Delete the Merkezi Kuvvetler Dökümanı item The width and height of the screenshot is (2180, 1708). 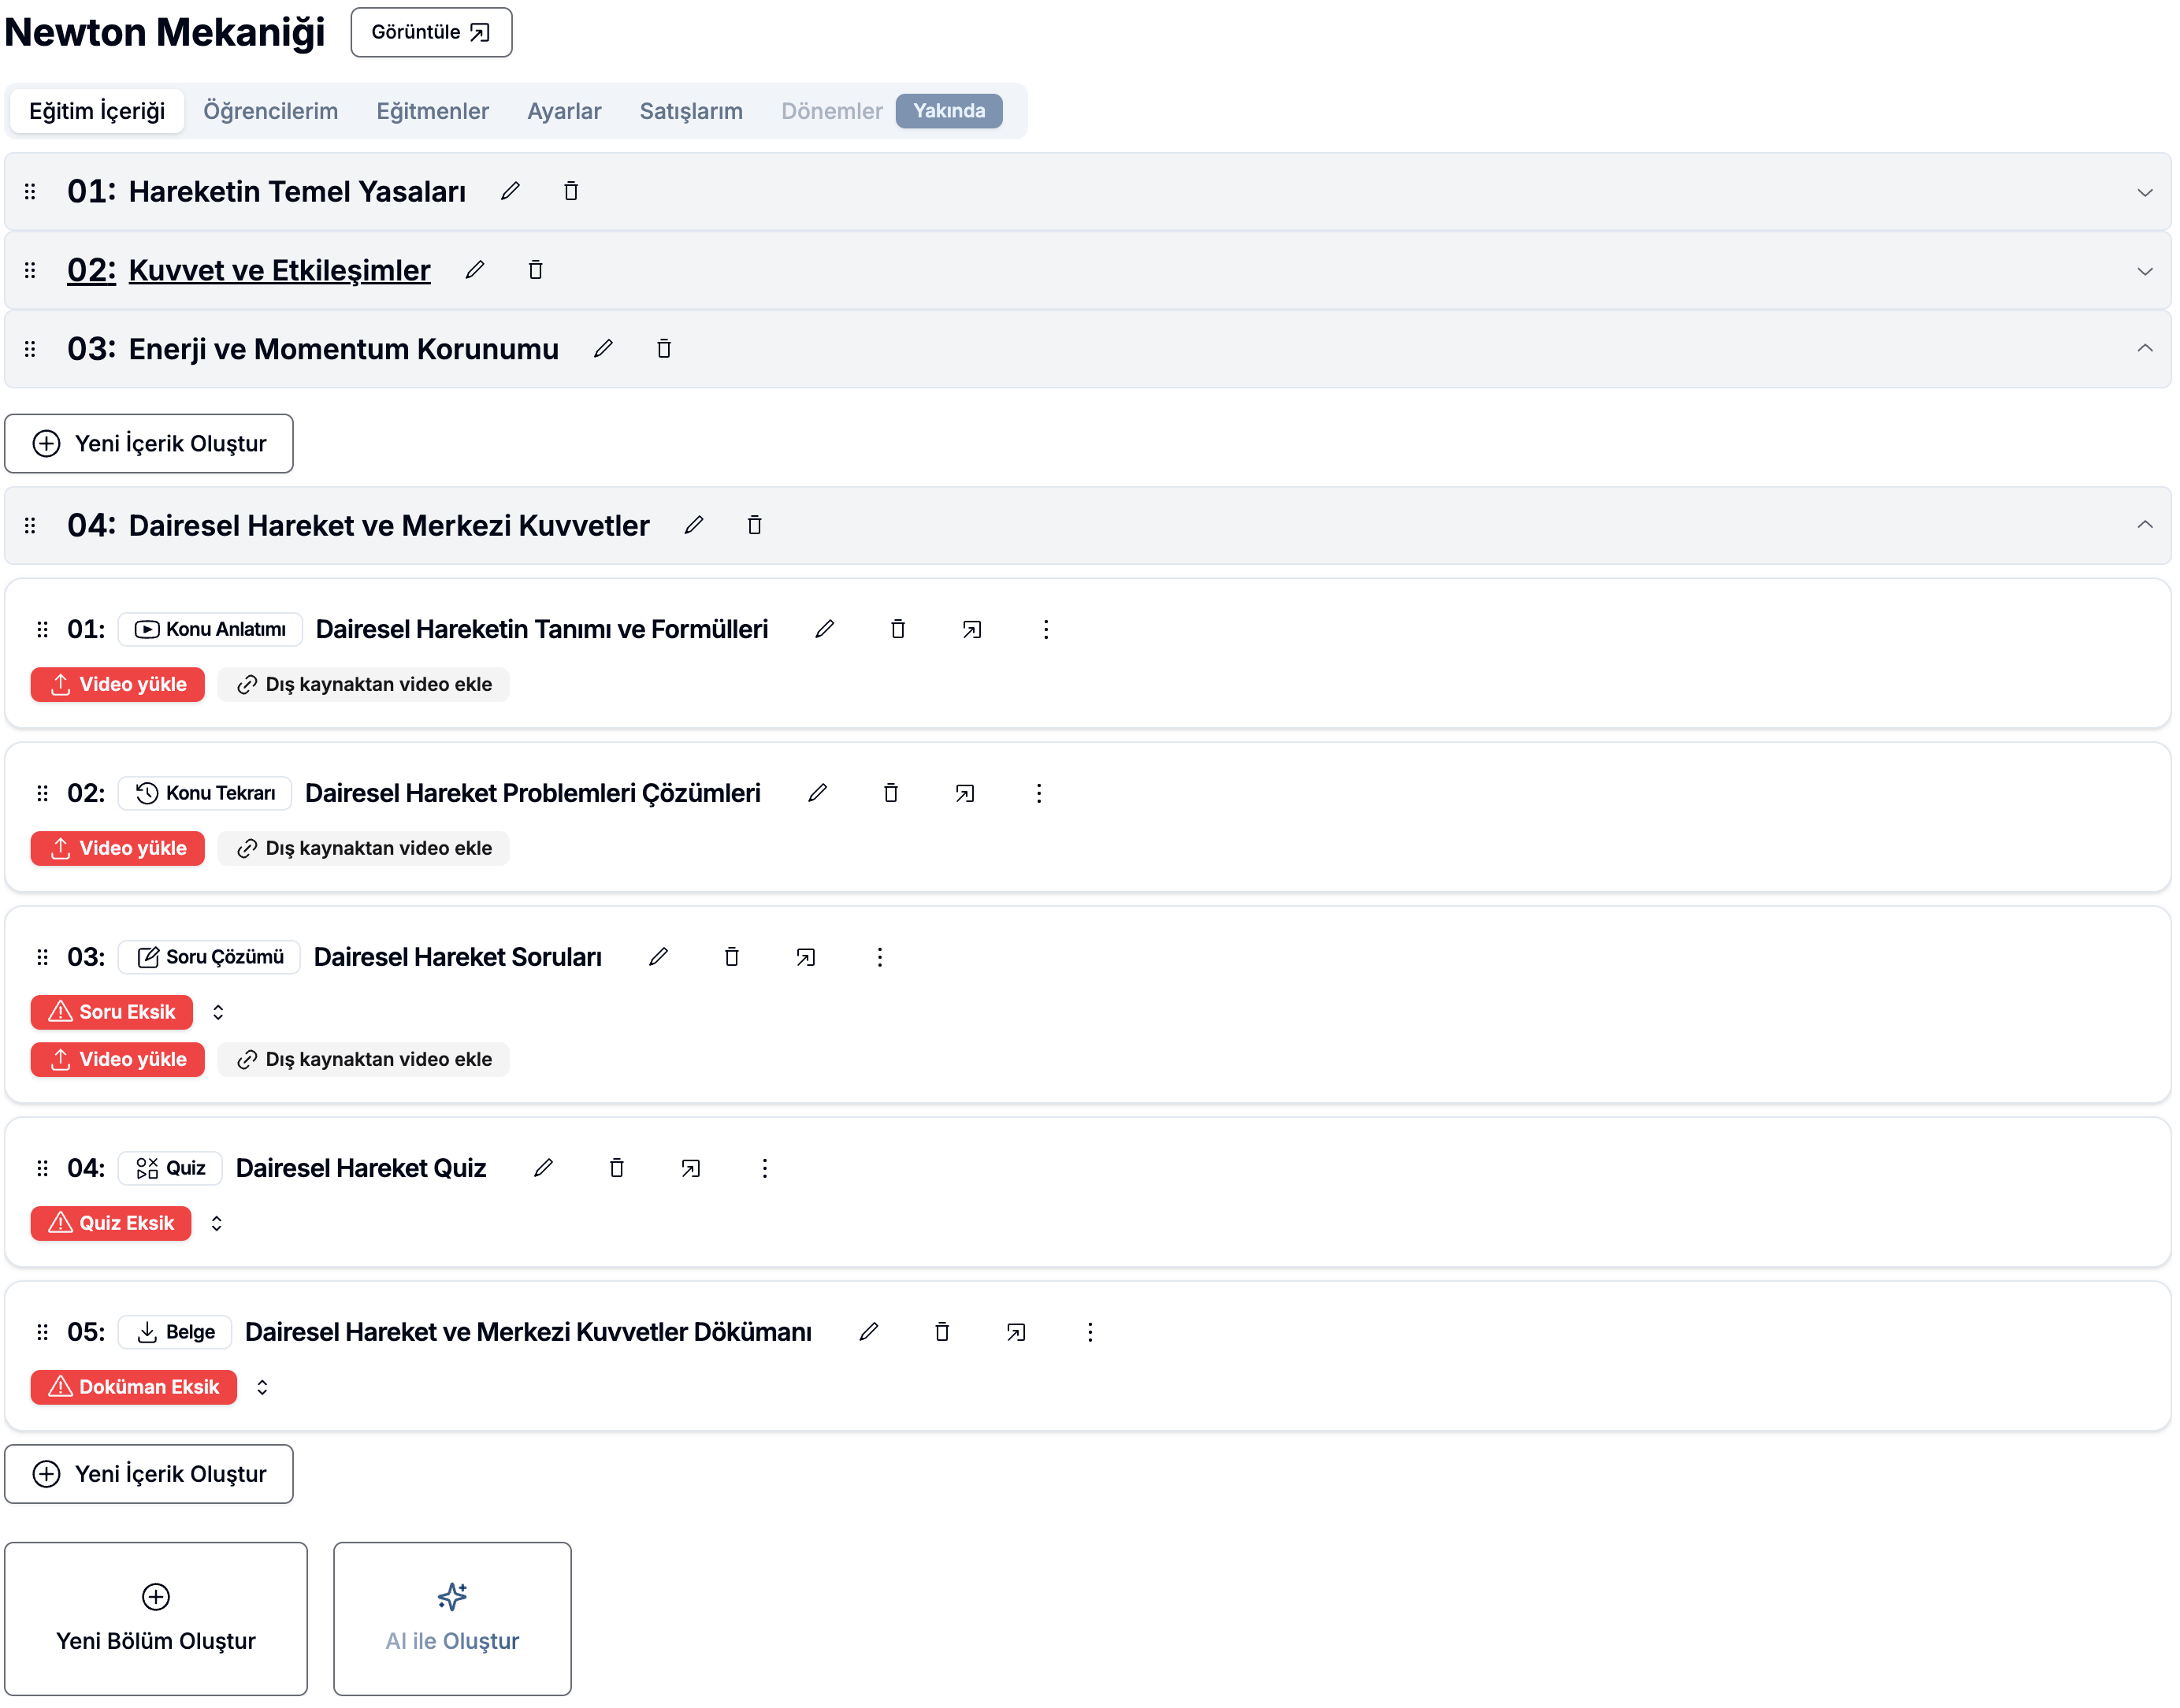(942, 1332)
